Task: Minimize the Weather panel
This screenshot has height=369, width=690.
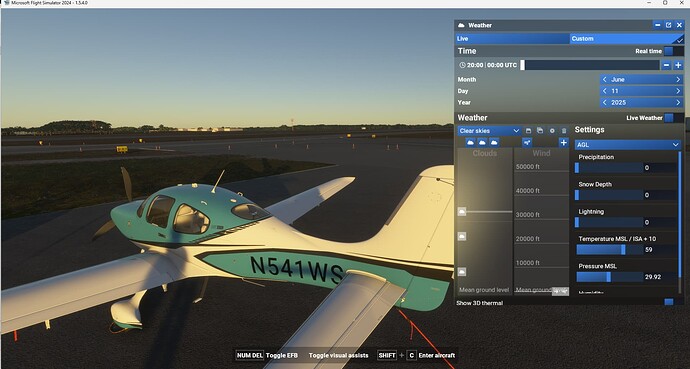Action: 657,25
